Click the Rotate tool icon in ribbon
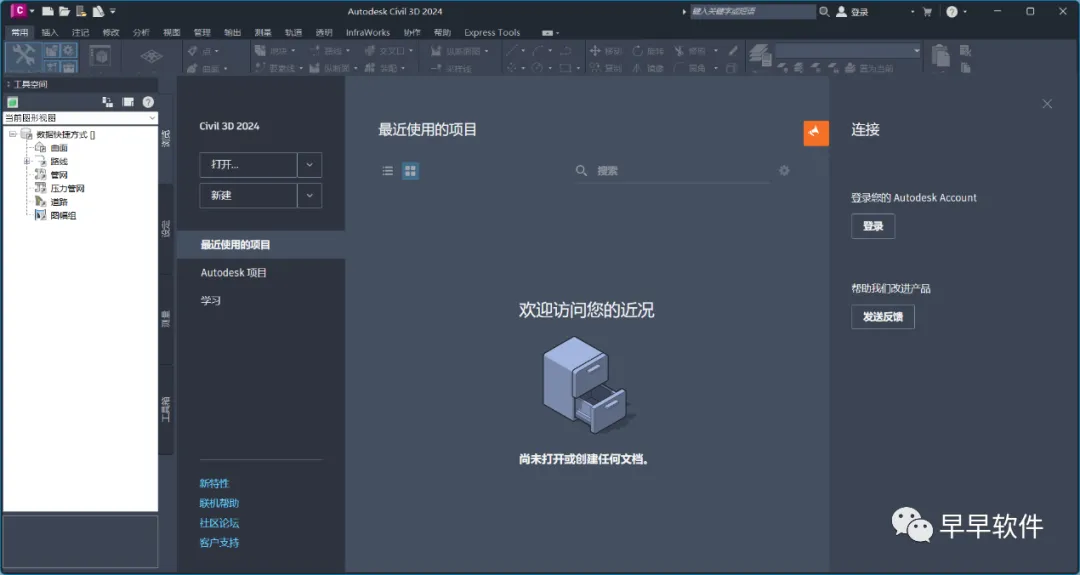Viewport: 1080px width, 575px height. tap(637, 51)
